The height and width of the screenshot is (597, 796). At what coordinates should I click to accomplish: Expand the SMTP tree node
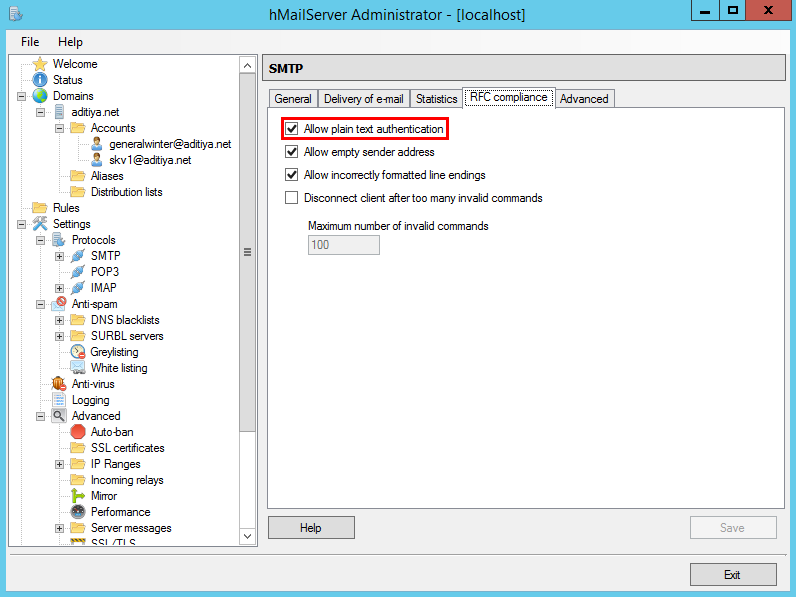[59, 256]
